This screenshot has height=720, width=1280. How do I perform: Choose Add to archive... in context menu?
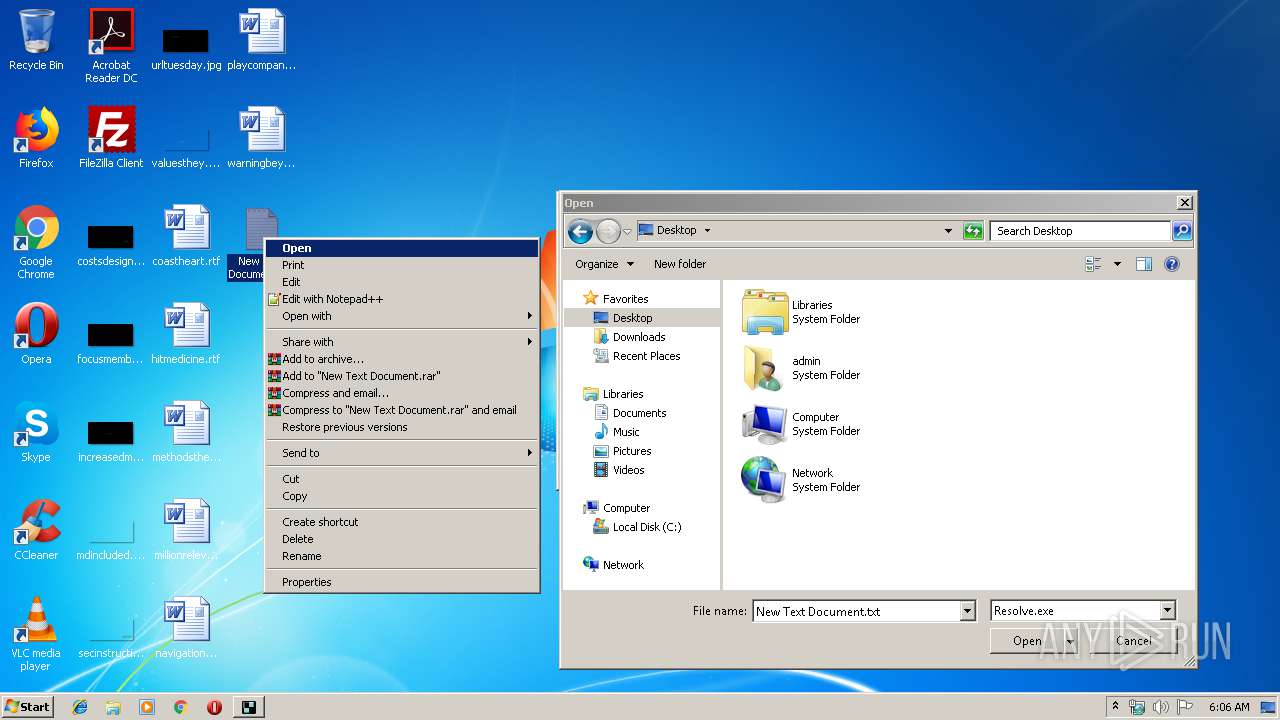pyautogui.click(x=402, y=359)
